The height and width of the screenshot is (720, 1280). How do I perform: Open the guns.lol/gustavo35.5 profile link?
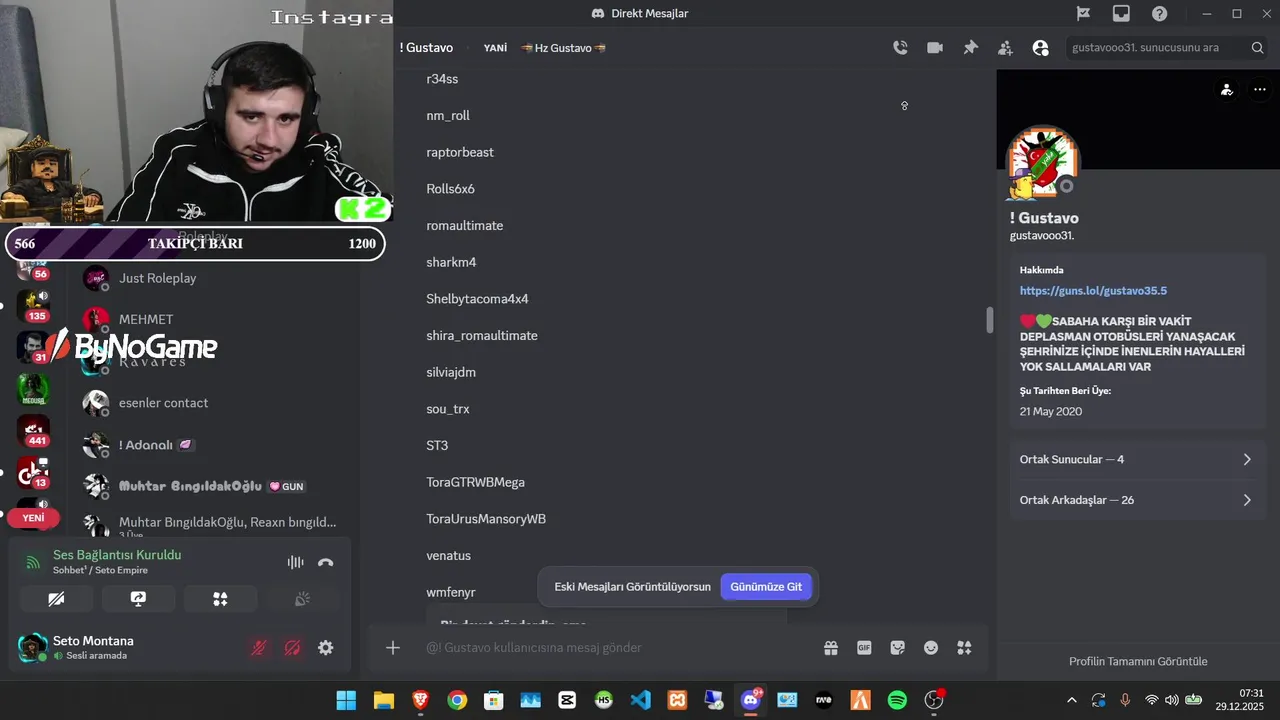click(1093, 290)
